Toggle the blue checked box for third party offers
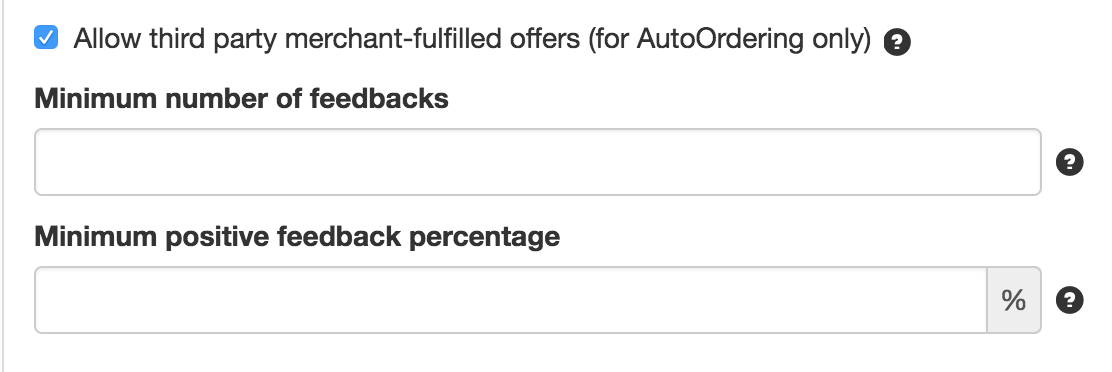This screenshot has width=1112, height=372. [46, 37]
